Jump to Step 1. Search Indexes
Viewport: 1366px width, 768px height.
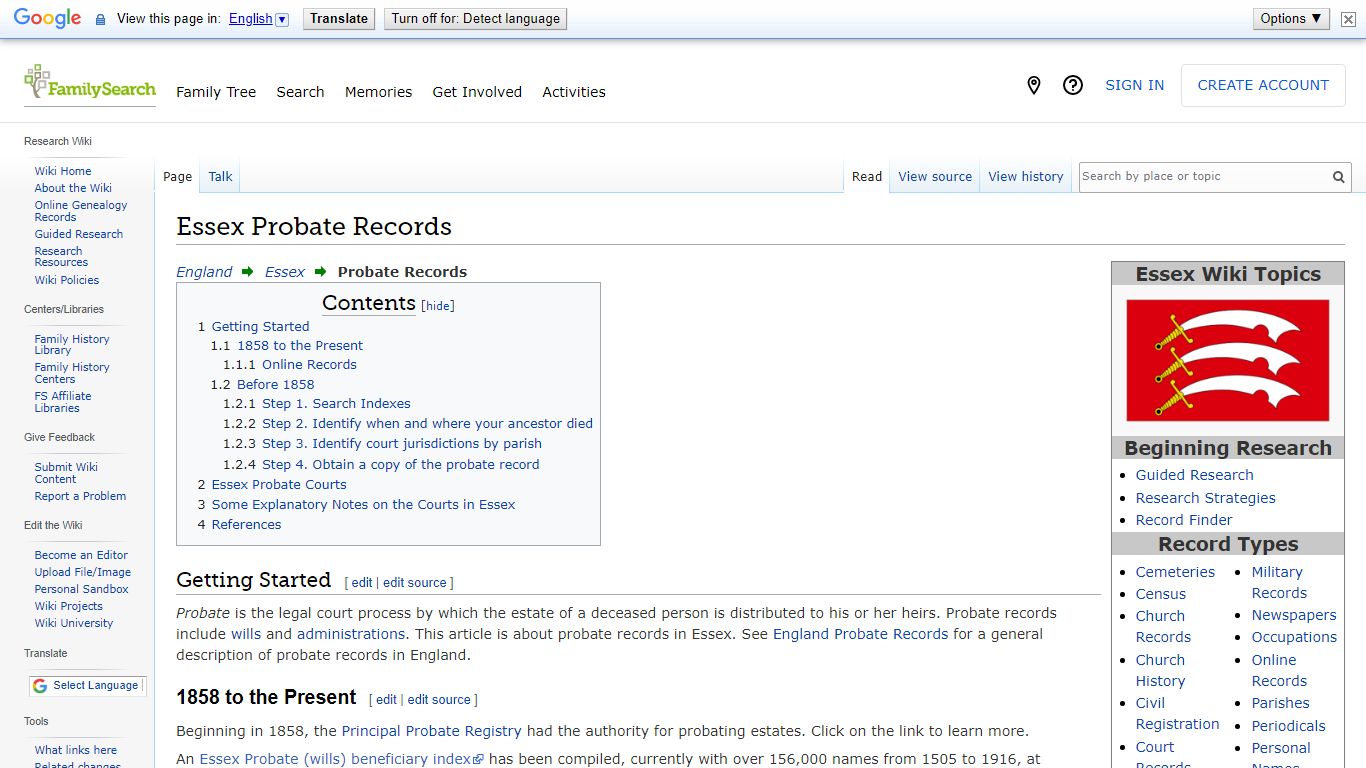[x=336, y=404]
